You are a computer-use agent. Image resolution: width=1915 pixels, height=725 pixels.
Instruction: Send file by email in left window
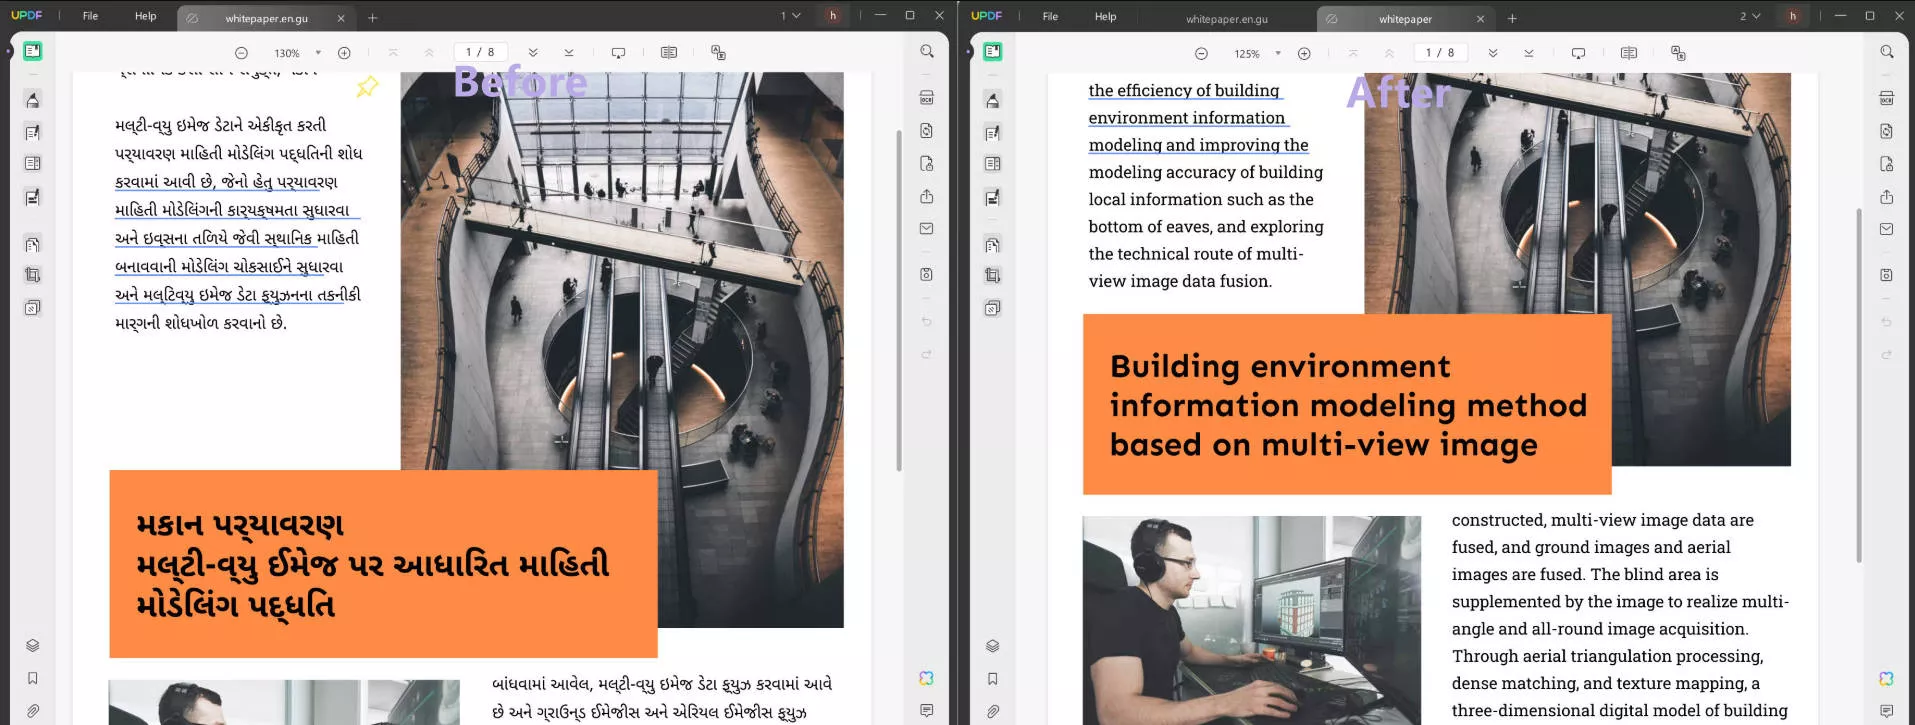pyautogui.click(x=927, y=229)
